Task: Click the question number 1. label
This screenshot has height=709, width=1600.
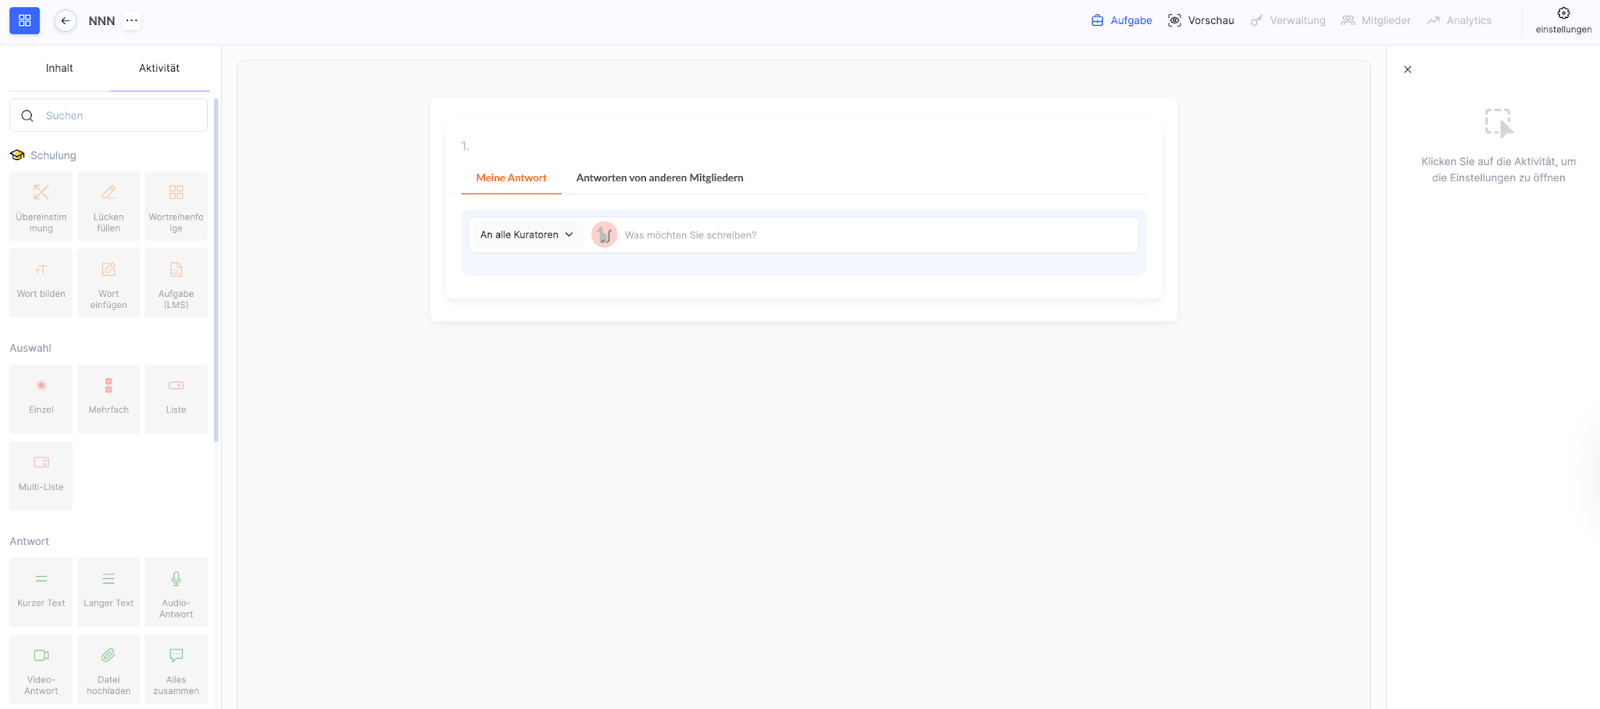Action: (465, 146)
